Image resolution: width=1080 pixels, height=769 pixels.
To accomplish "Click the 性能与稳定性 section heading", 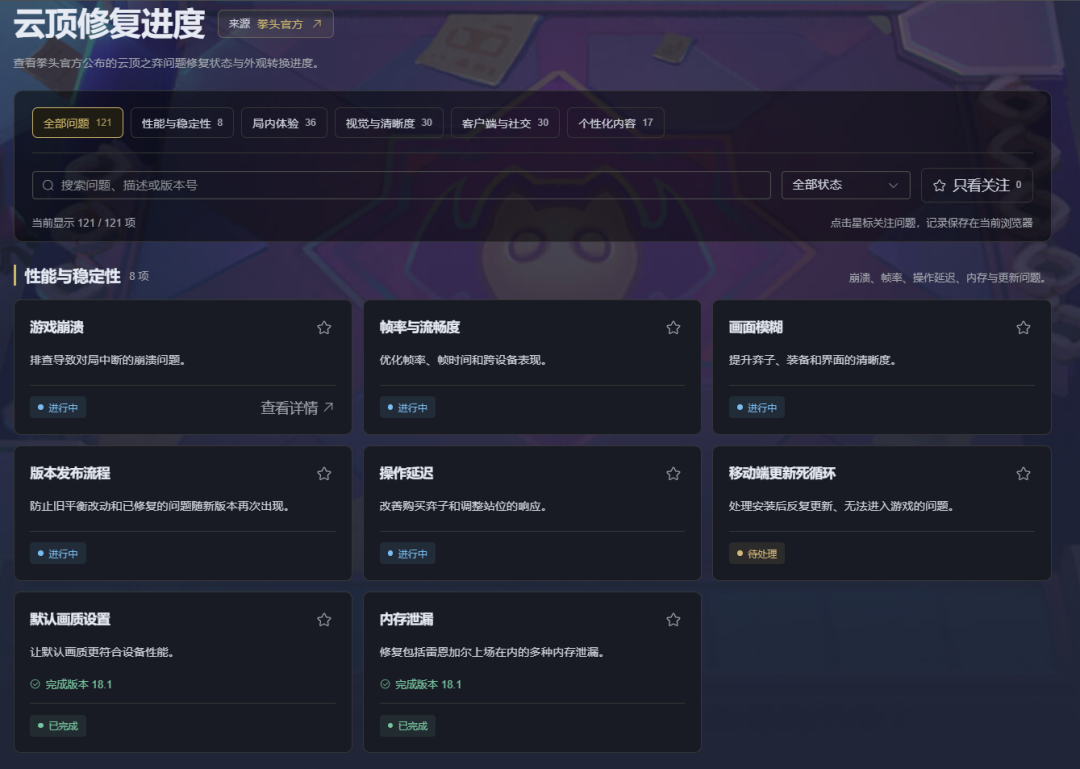I will click(x=72, y=276).
